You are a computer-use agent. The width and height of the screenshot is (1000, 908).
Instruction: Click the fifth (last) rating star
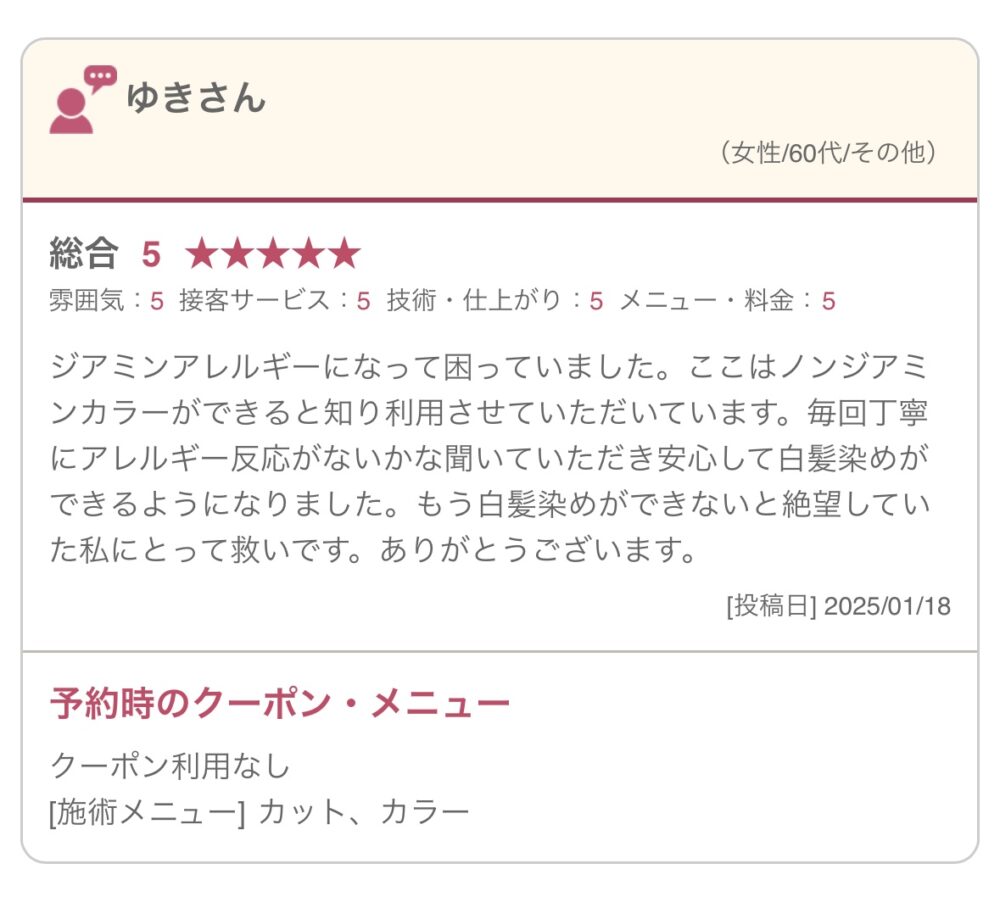344,255
